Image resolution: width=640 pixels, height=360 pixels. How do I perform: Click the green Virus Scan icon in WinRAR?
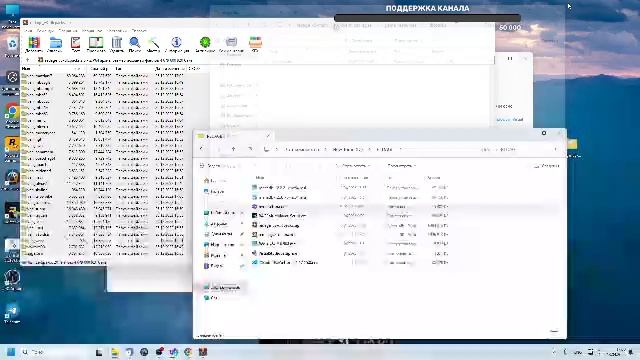205,44
